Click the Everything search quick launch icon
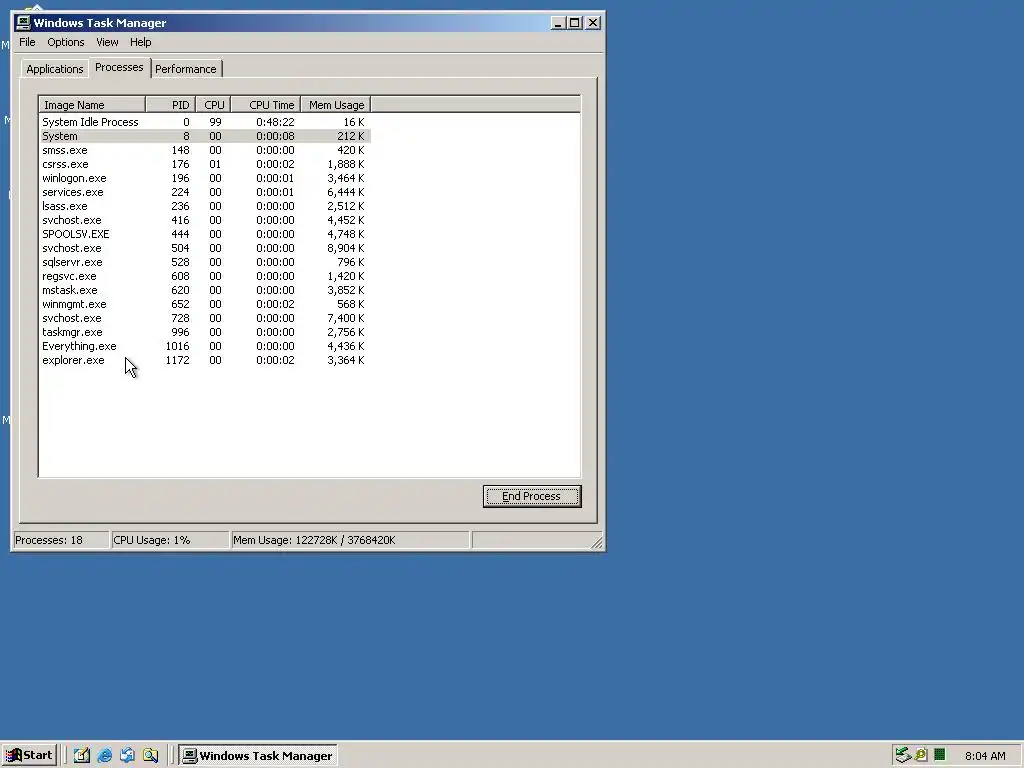1024x768 pixels. tap(150, 755)
